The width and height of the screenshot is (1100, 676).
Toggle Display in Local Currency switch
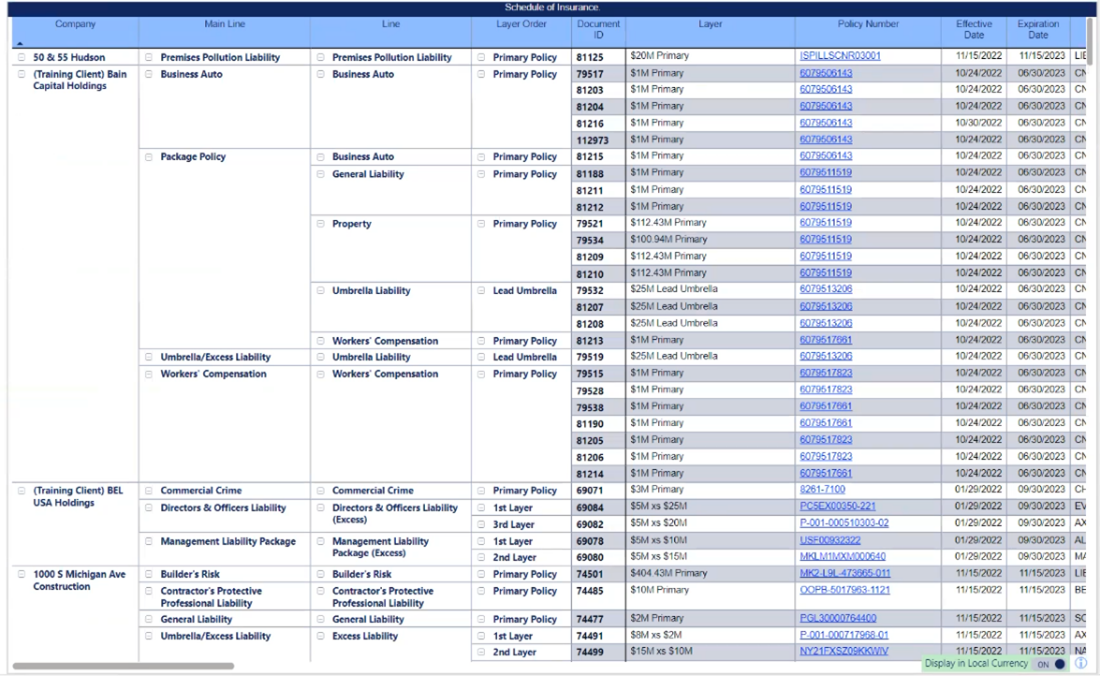1052,663
